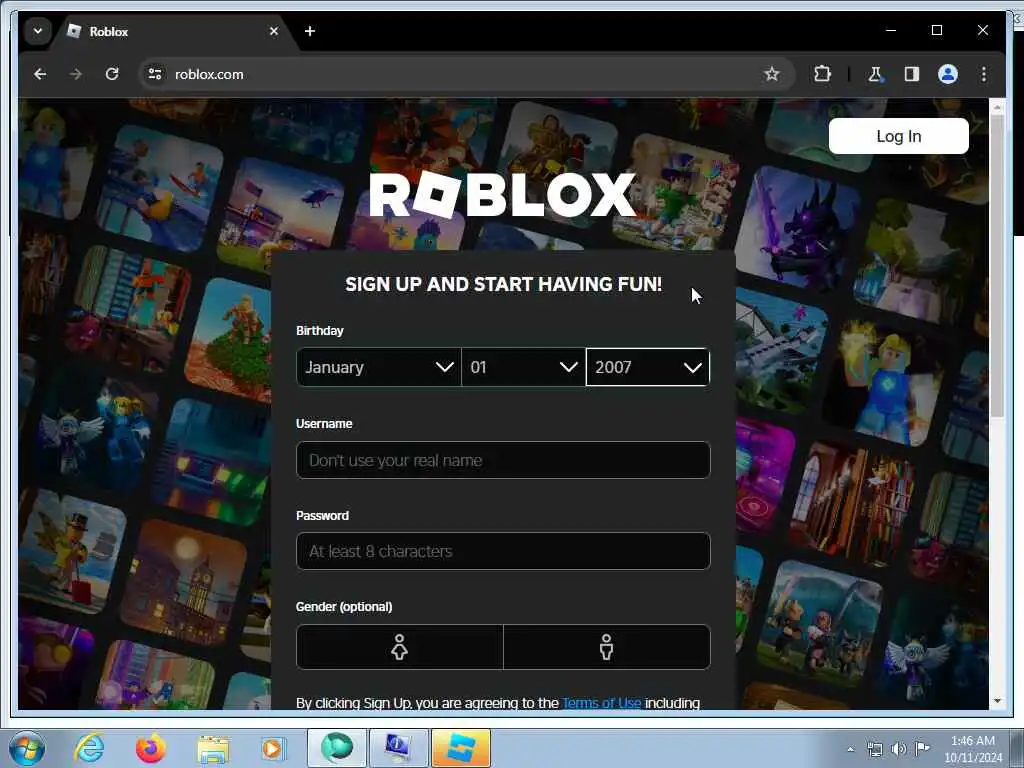Reload the Roblox page
This screenshot has height=768, width=1024.
click(112, 74)
